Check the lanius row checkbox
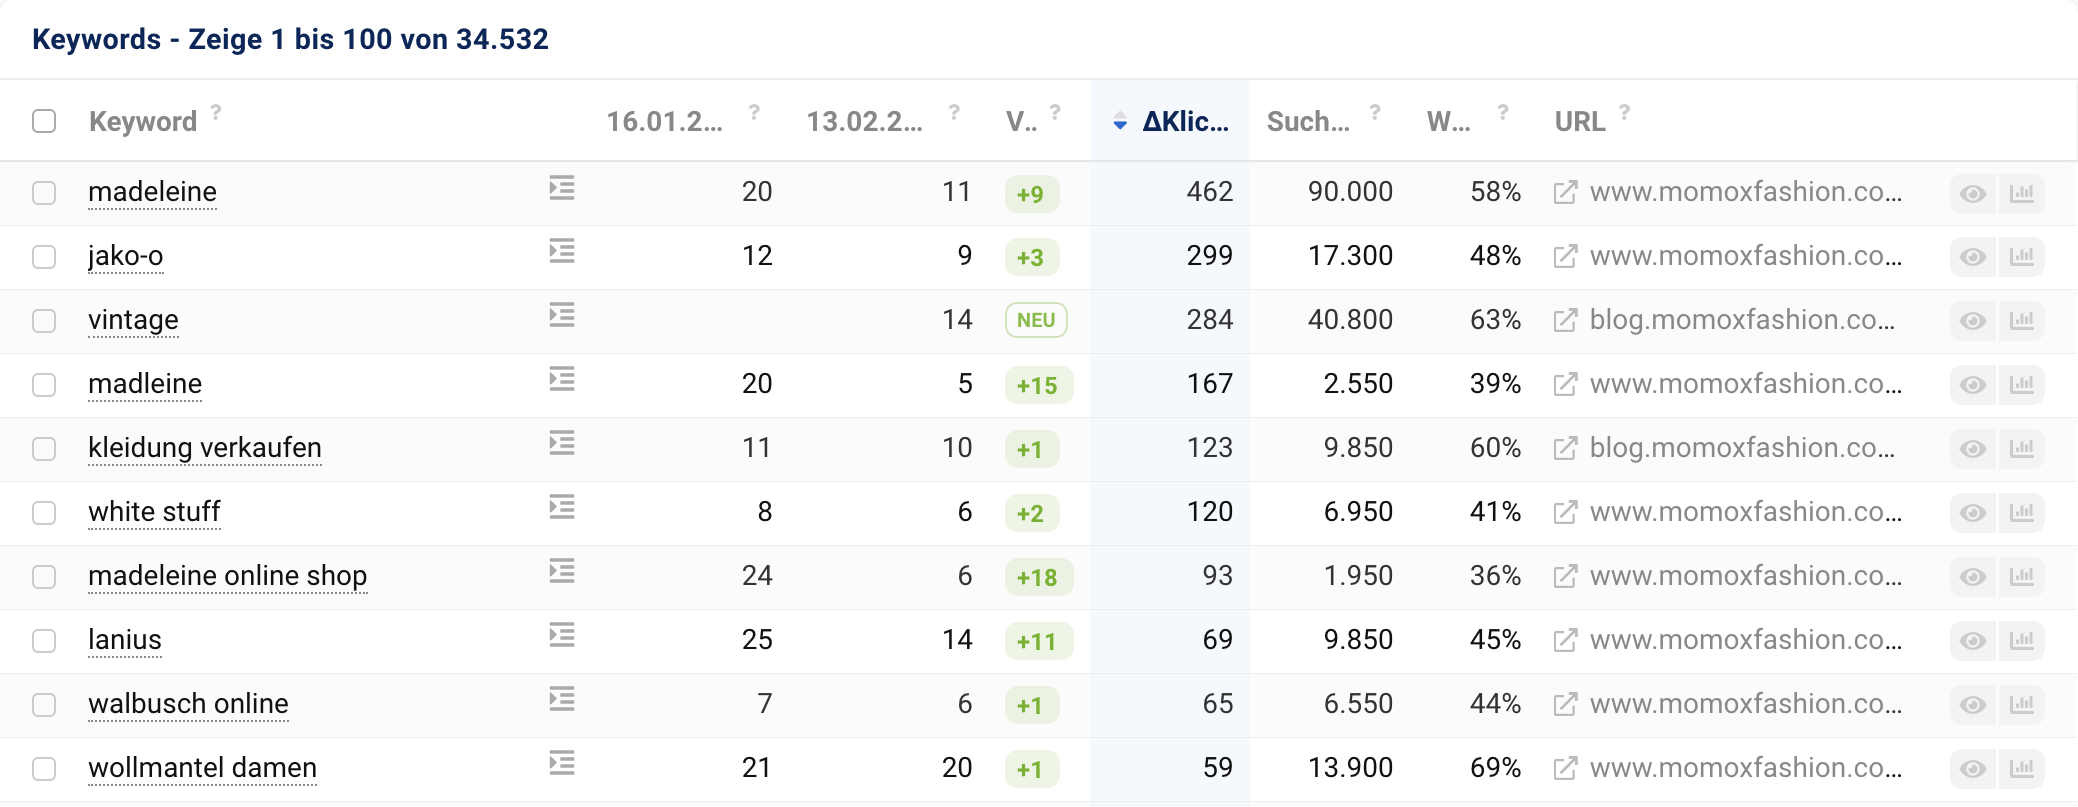 [44, 641]
